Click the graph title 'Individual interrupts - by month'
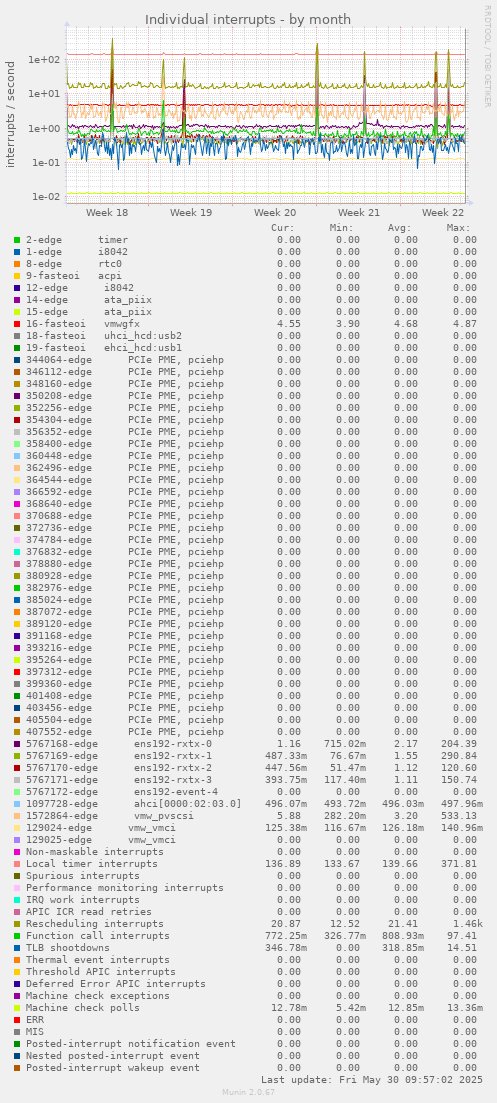Viewport: 497px width, 1103px height. 248,20
